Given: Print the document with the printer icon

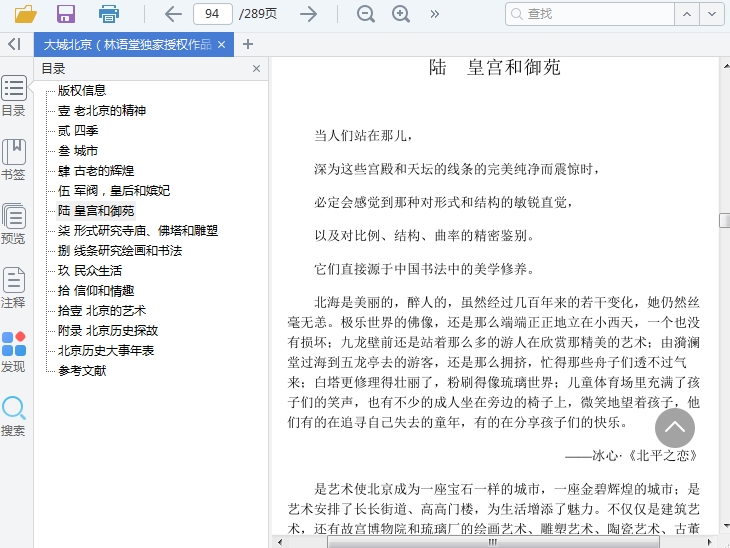Looking at the screenshot, I should pyautogui.click(x=108, y=14).
